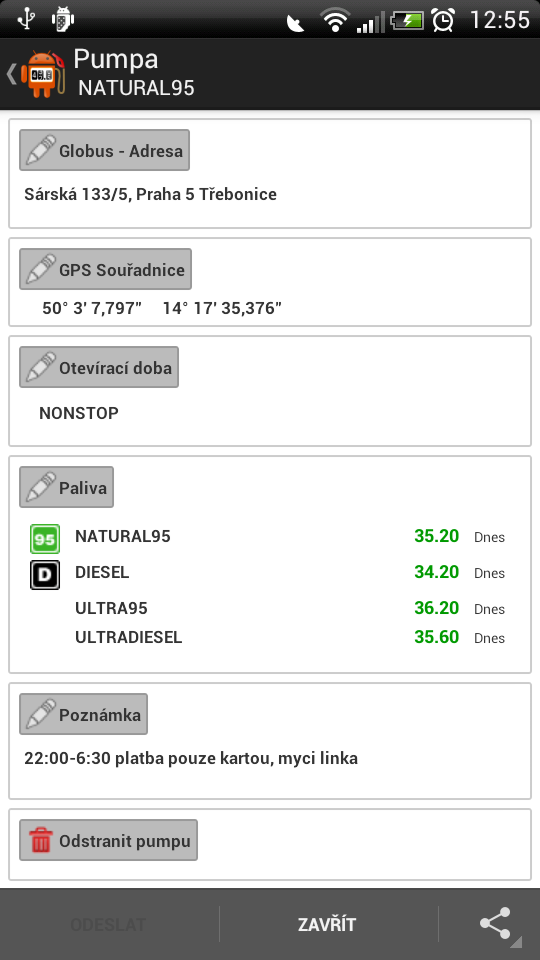Tap the disabled ODESLAT button
The width and height of the screenshot is (540, 960).
(x=108, y=924)
